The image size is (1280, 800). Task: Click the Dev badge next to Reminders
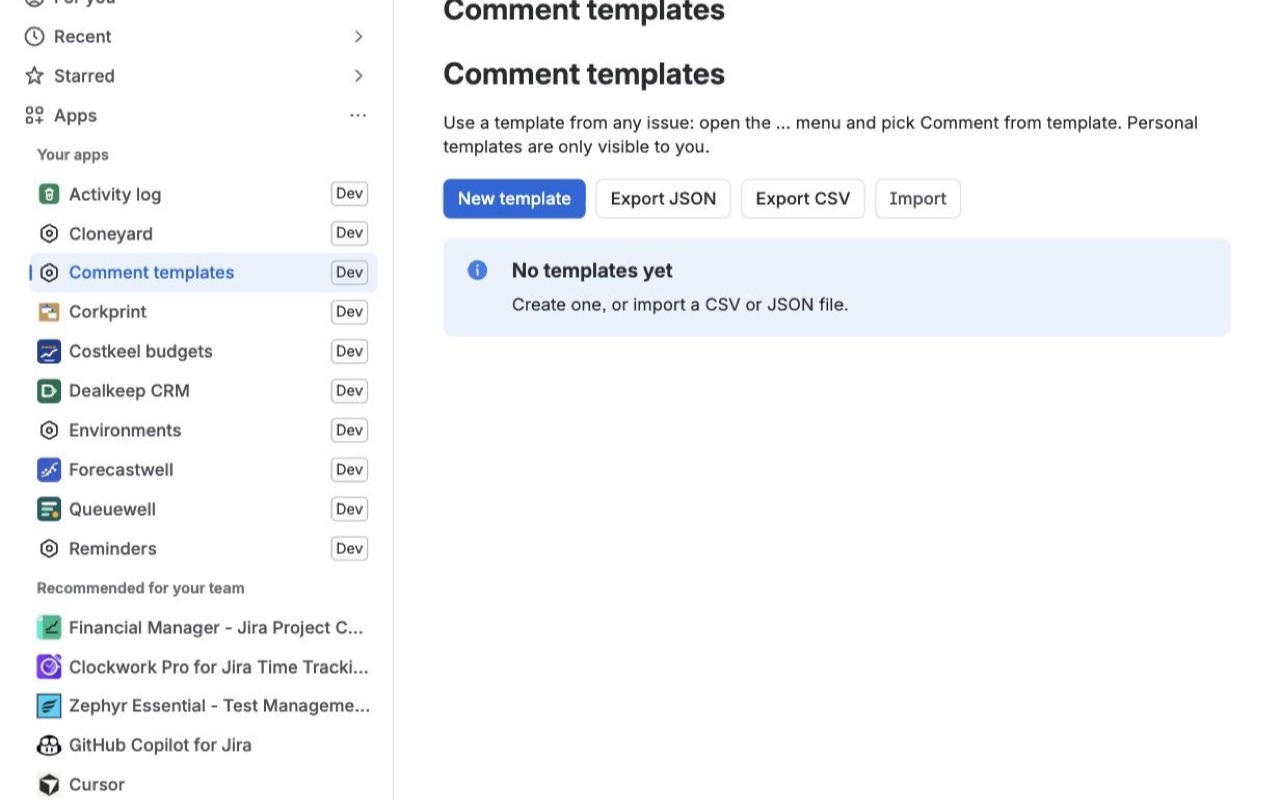click(x=349, y=548)
